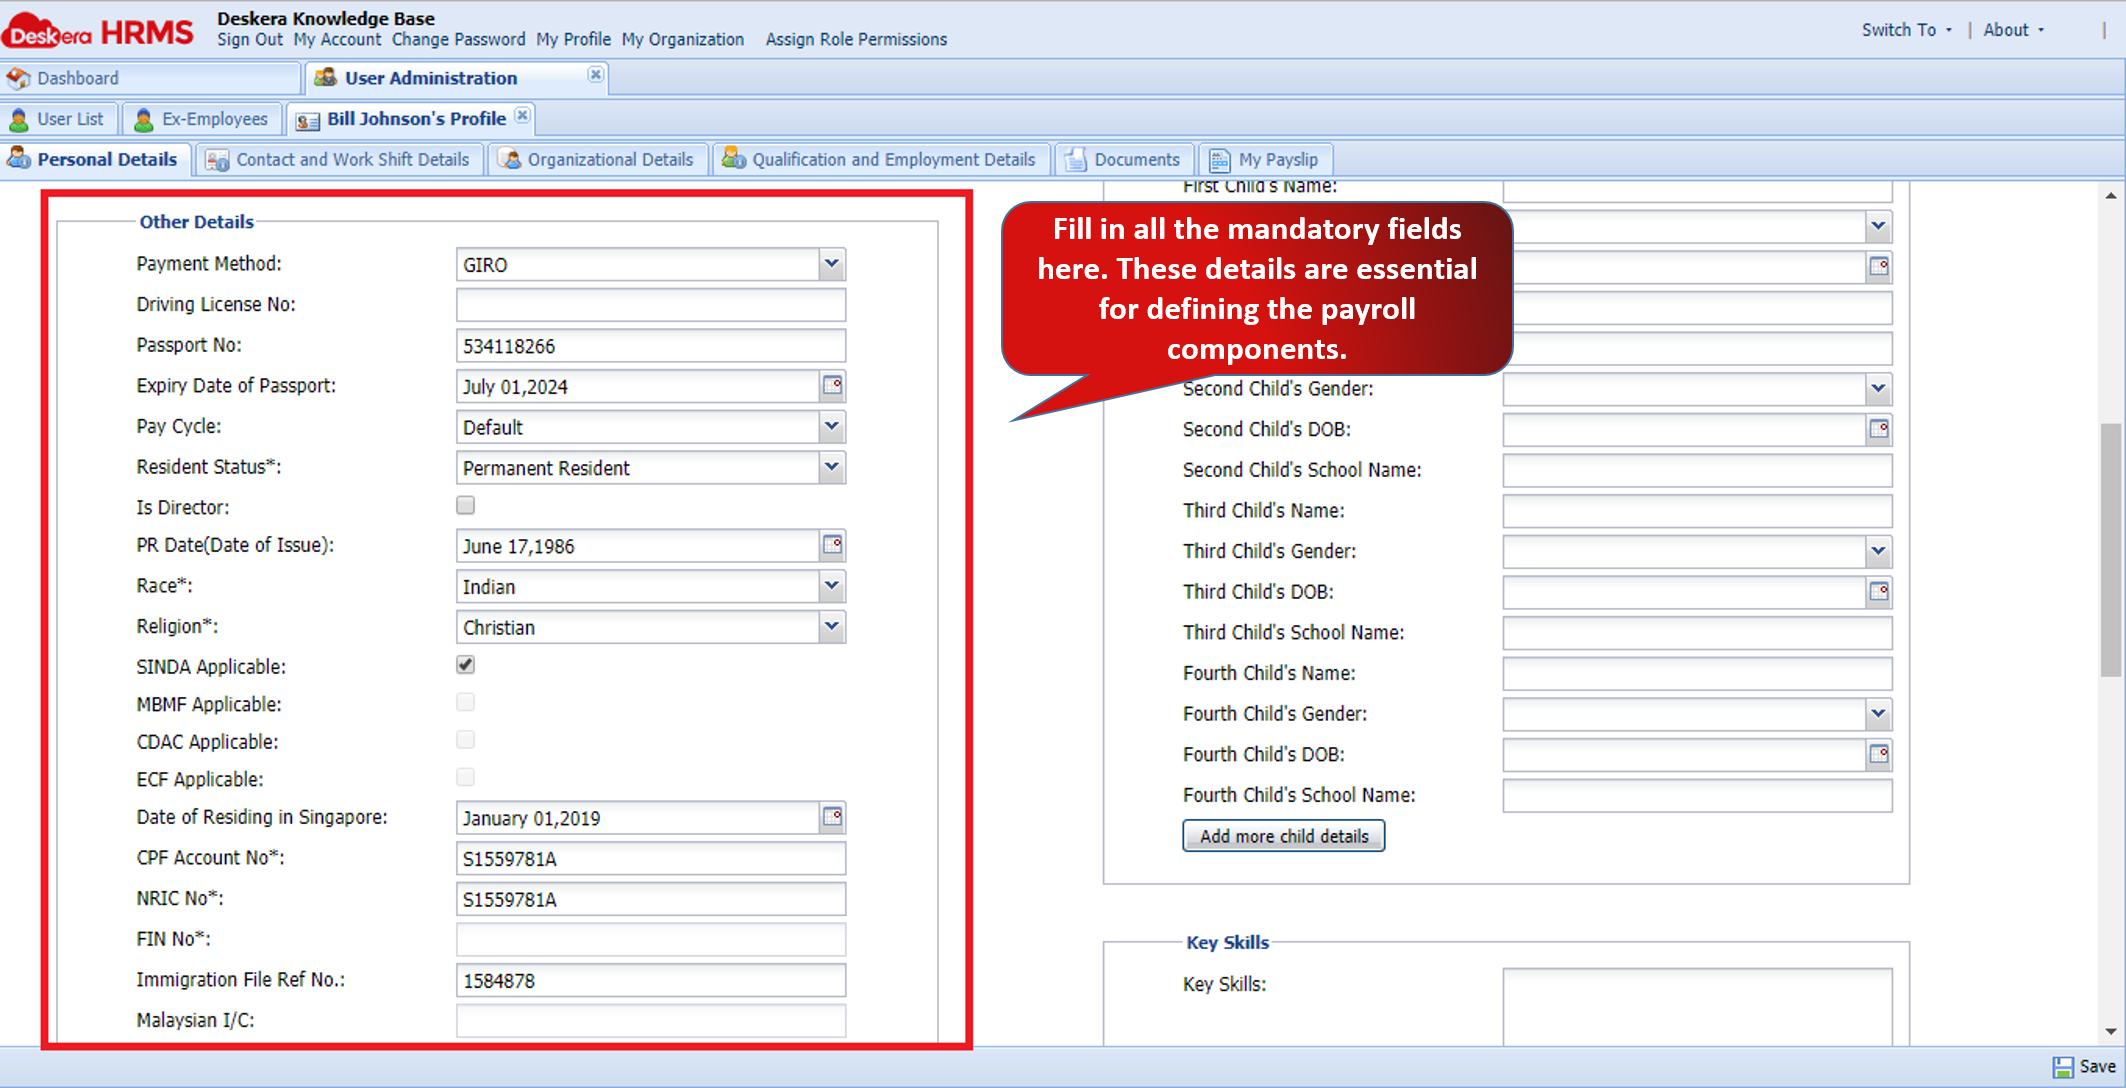Click the User List person icon

click(19, 119)
